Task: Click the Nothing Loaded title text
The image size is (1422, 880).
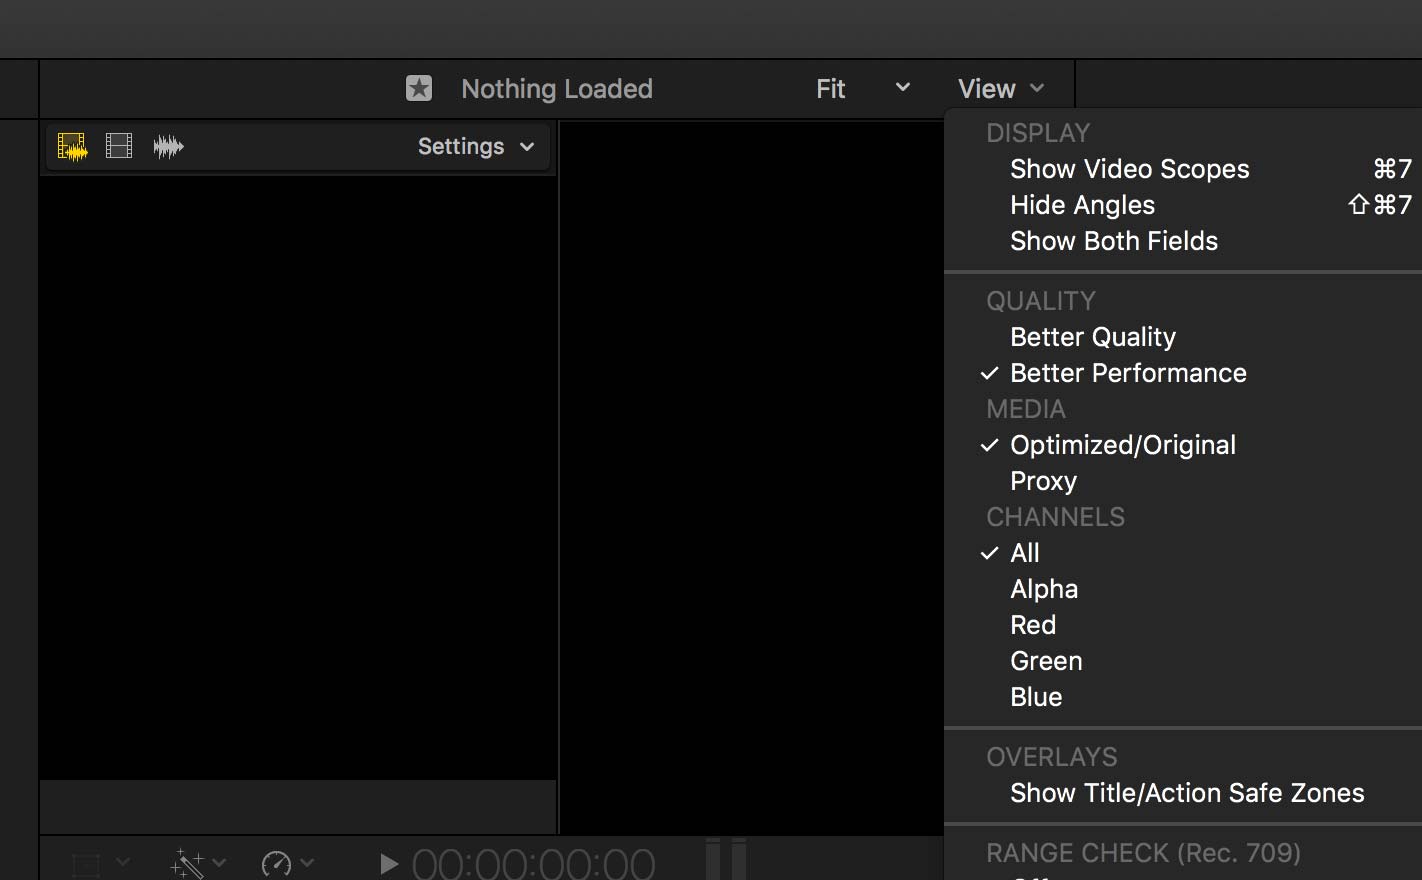Action: click(x=557, y=89)
